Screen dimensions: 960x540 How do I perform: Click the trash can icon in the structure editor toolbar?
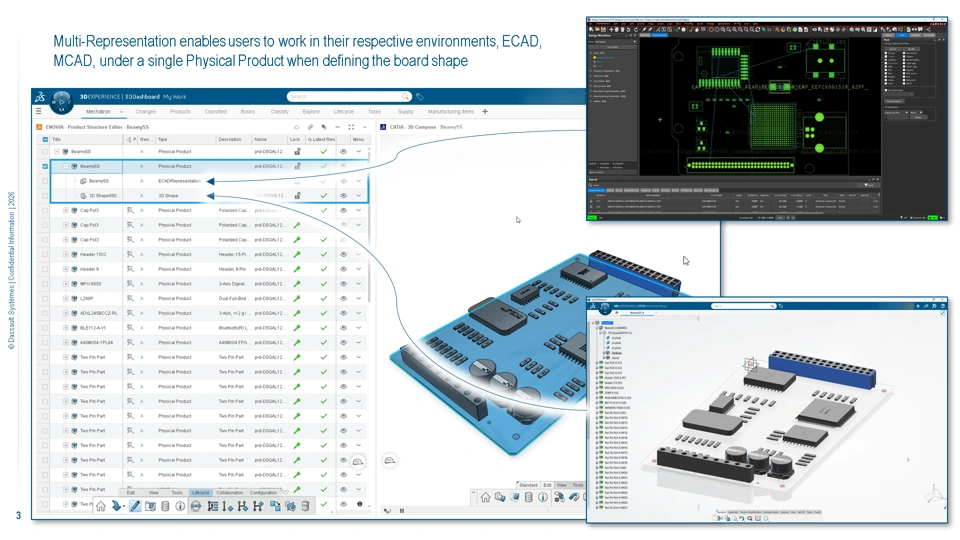pos(305,506)
